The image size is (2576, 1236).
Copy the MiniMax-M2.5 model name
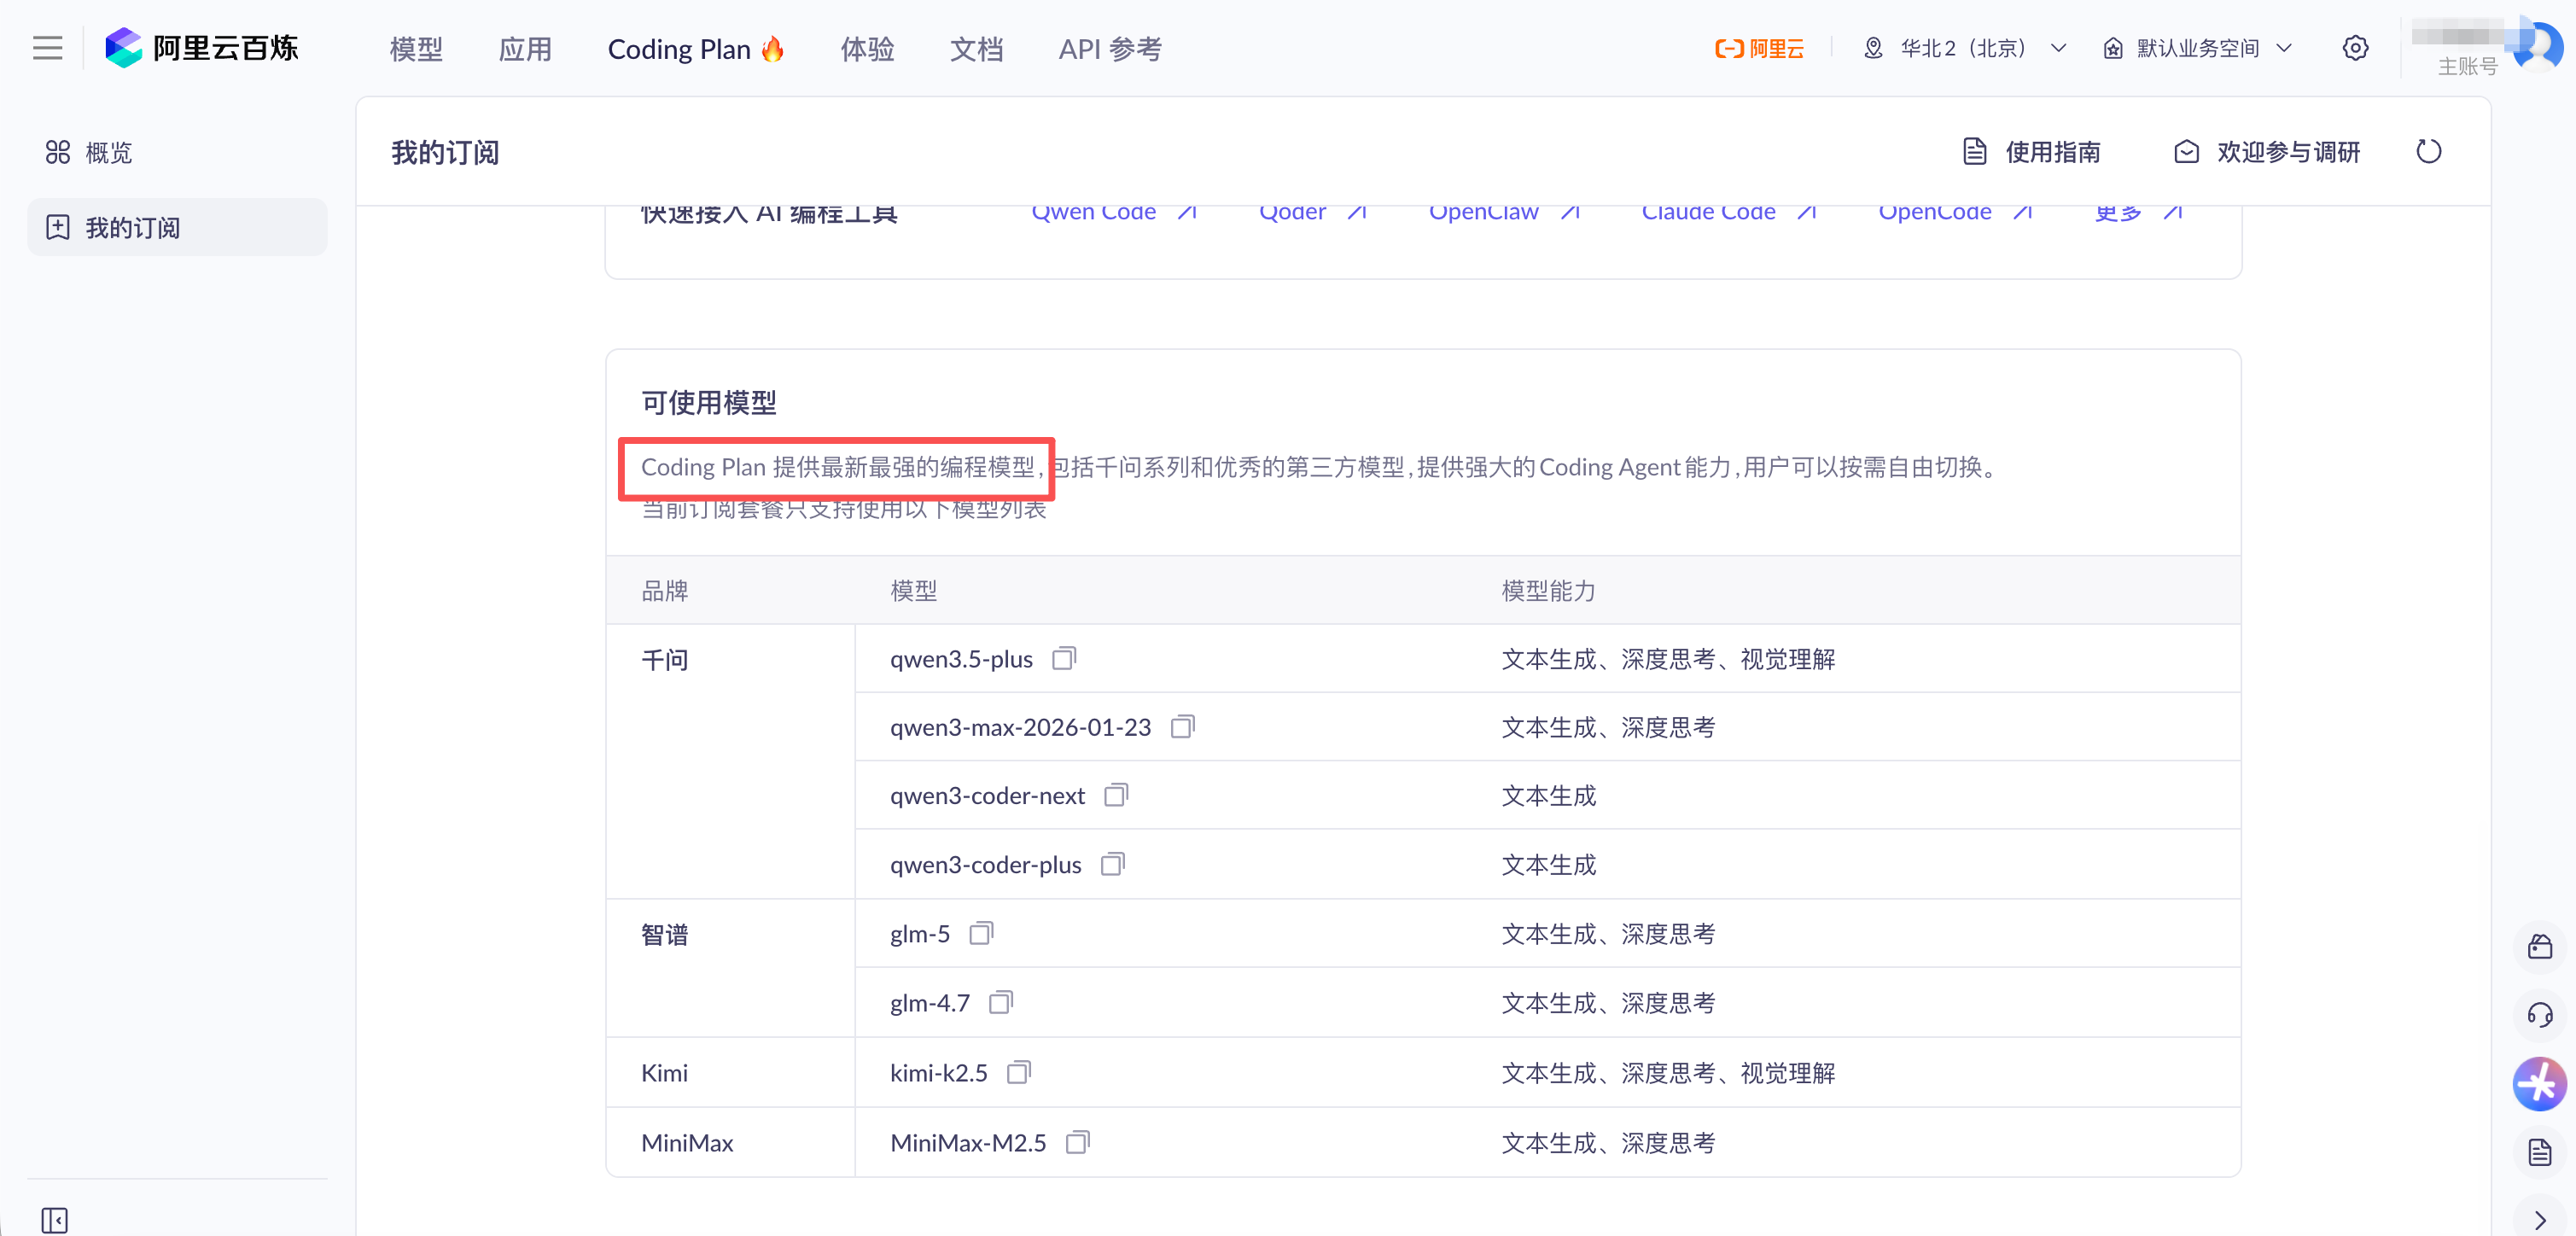click(x=1077, y=1142)
